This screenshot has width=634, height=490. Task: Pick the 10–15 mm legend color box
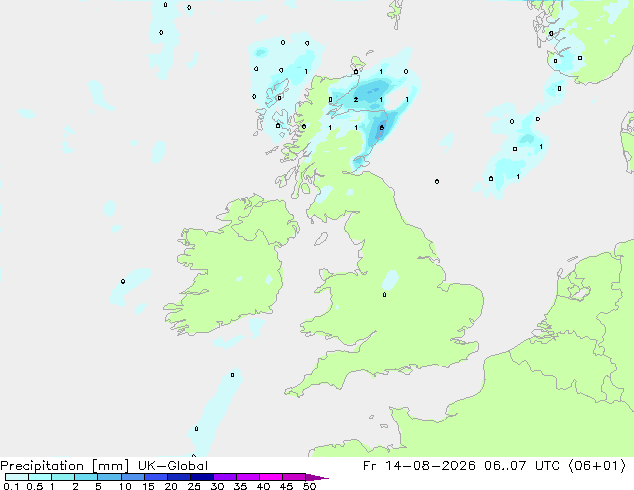coord(132,477)
